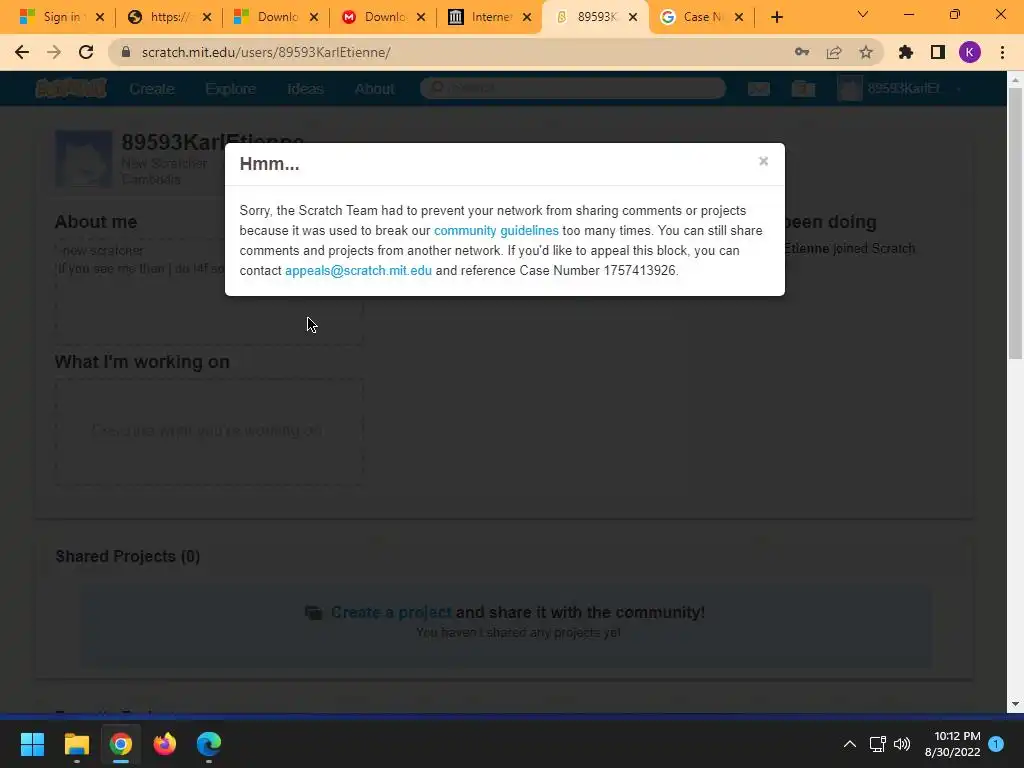1024x768 pixels.
Task: Open the network status tray icon
Action: coord(877,744)
